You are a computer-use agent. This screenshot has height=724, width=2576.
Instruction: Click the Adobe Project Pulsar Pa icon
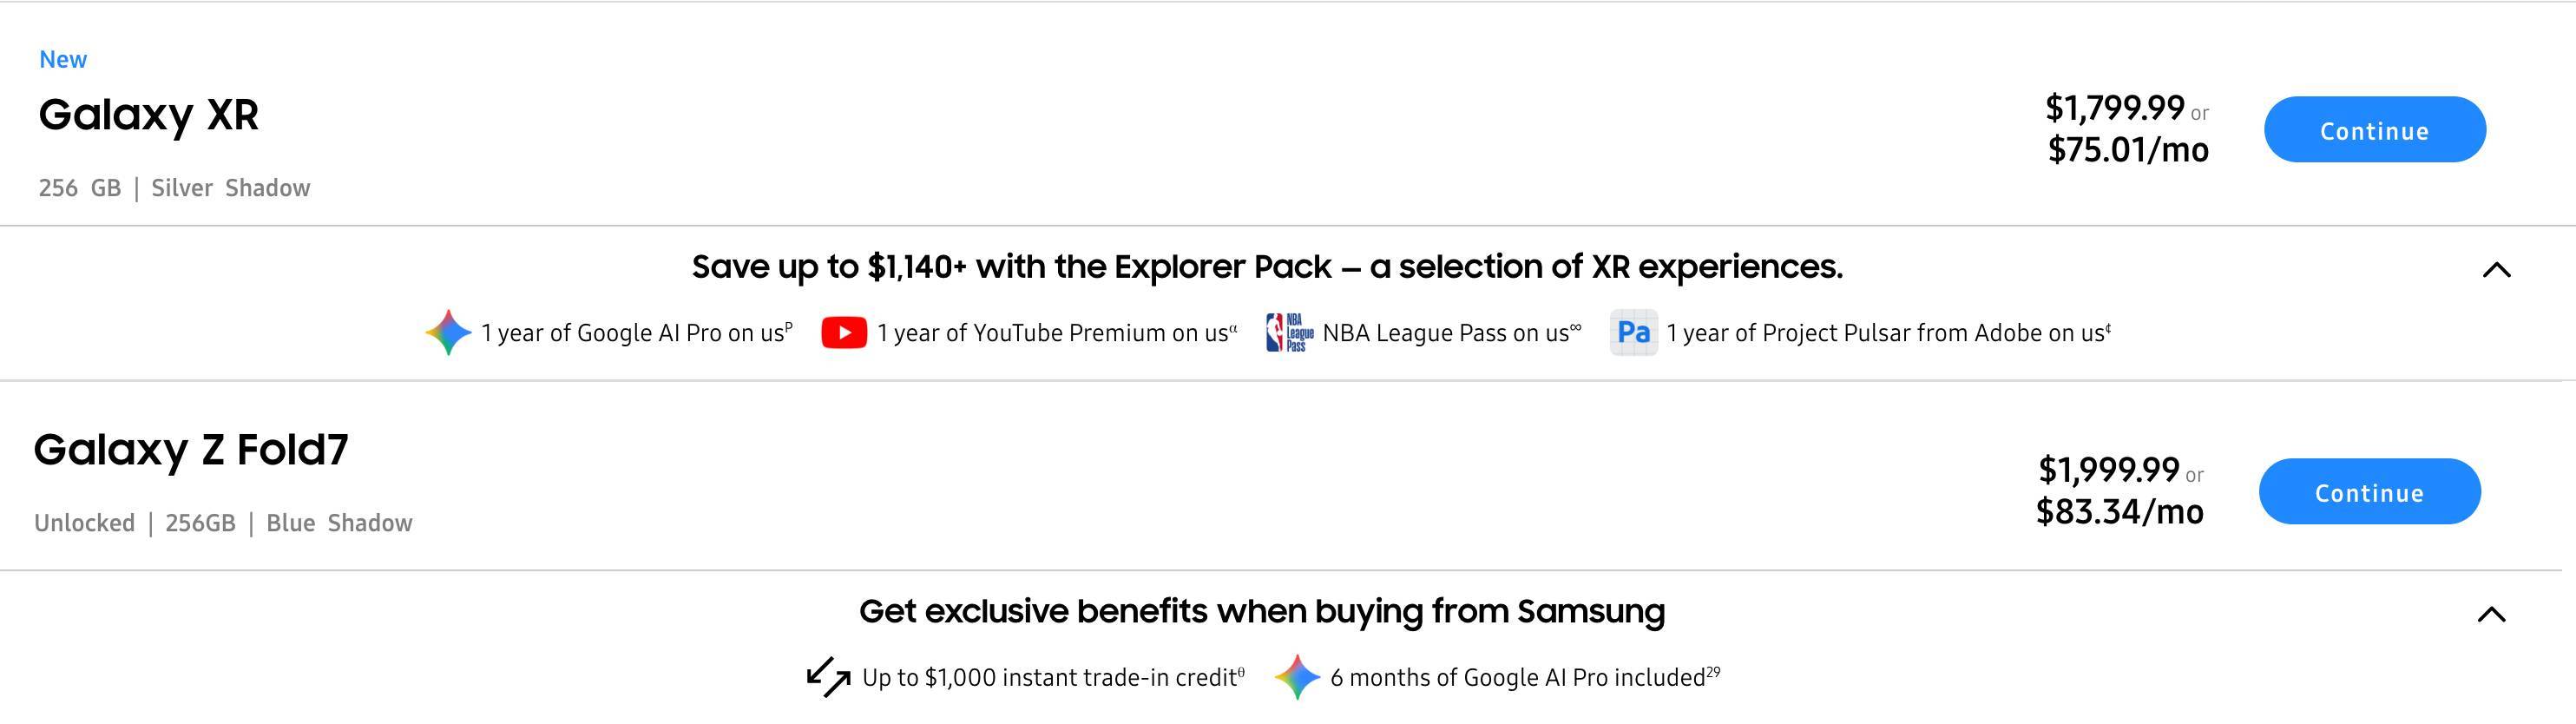coord(1633,332)
